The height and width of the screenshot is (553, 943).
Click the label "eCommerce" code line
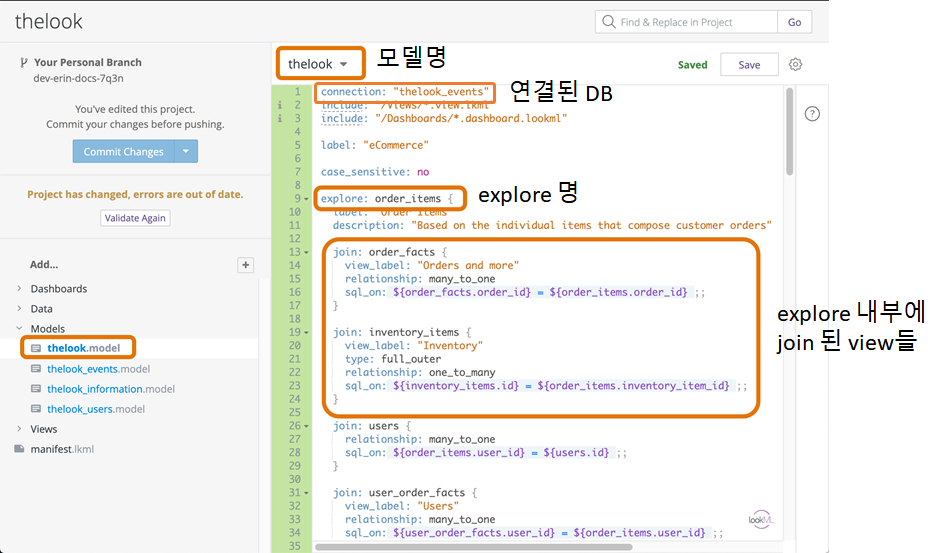(x=375, y=145)
